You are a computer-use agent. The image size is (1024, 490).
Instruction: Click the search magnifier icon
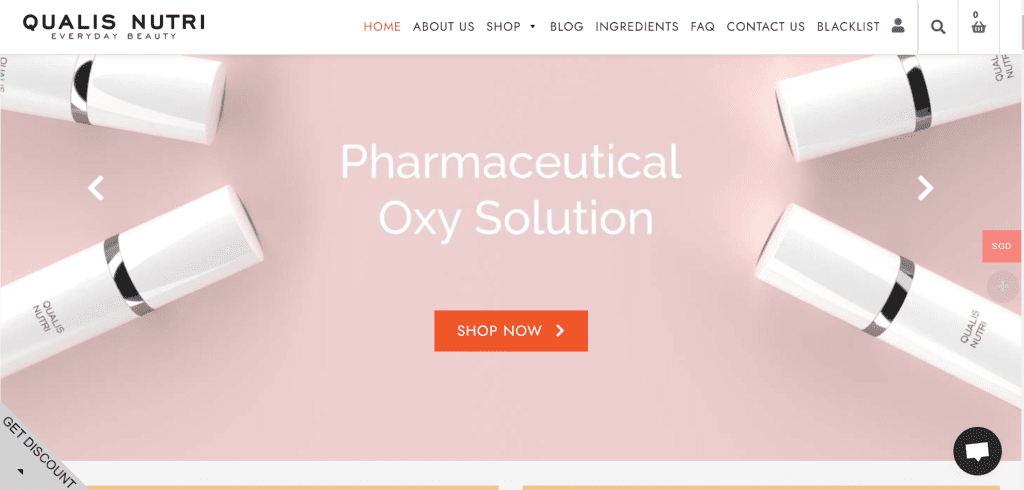938,27
